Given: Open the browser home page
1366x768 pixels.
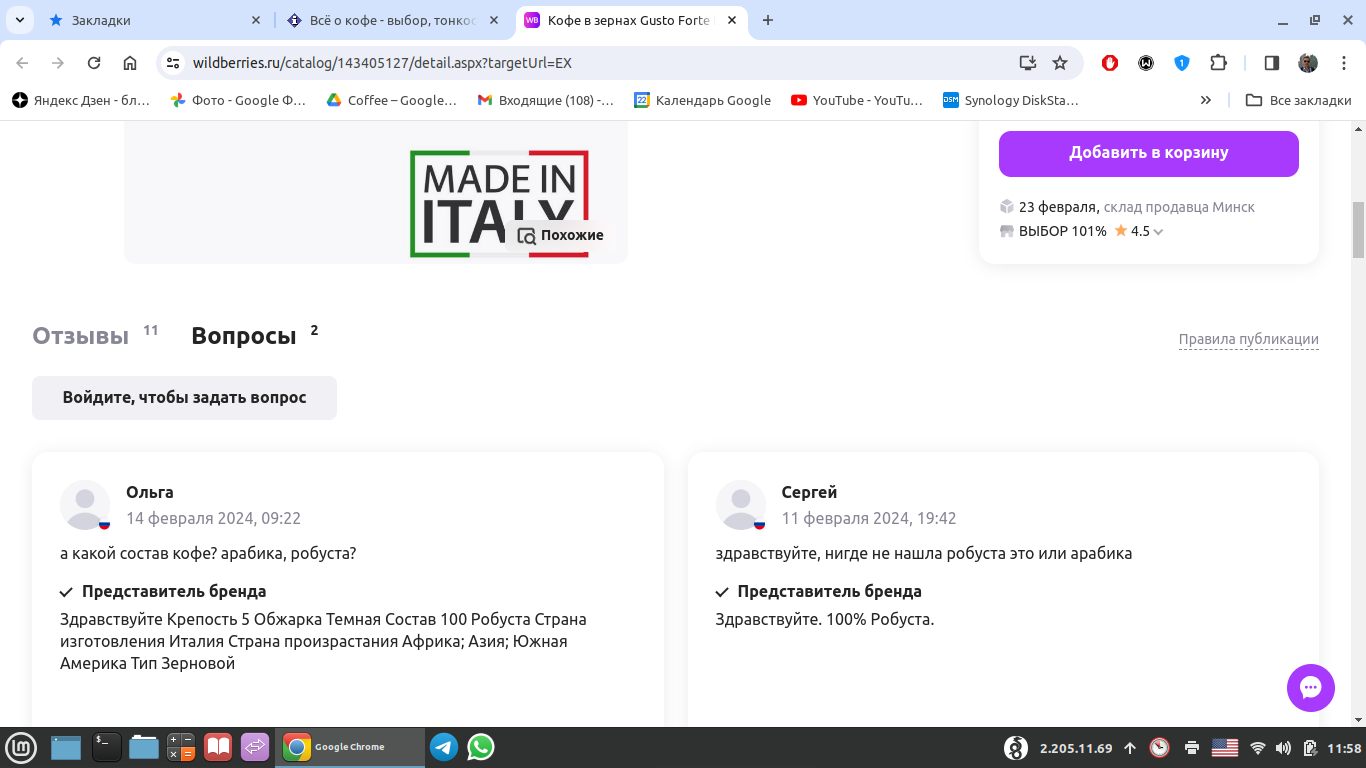Looking at the screenshot, I should click(130, 63).
